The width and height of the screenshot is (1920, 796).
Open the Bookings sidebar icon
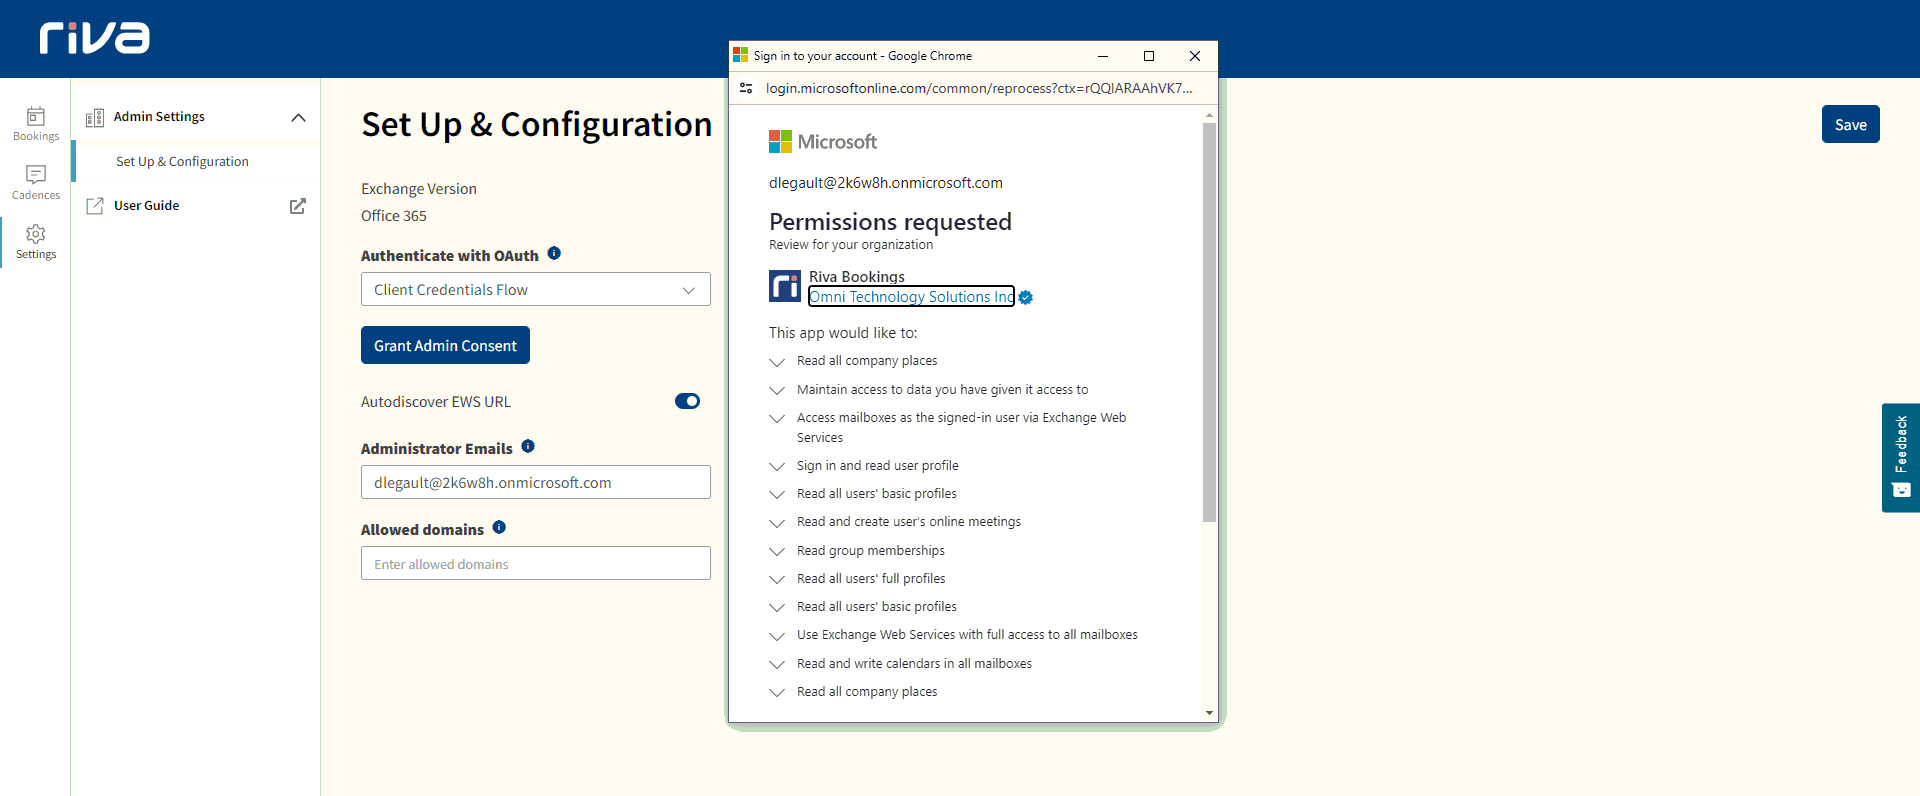36,124
